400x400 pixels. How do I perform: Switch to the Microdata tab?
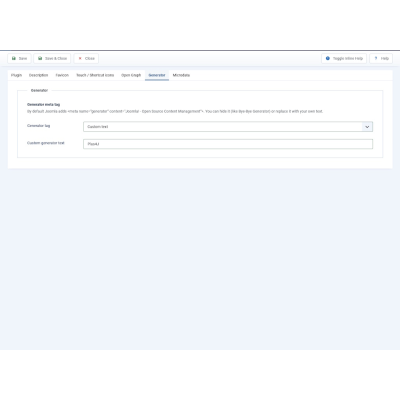(181, 75)
